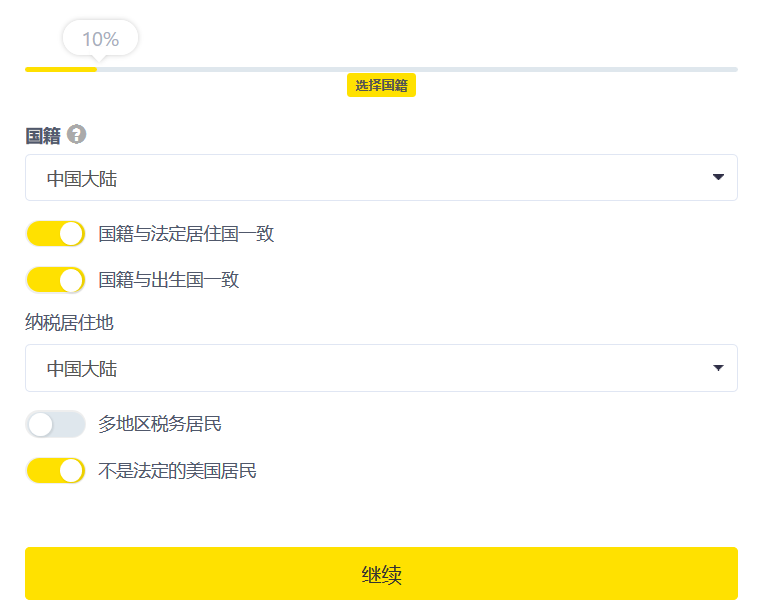Toggle the 国籍与法定居住国一致 switch
This screenshot has width=761, height=611.
coord(55,234)
